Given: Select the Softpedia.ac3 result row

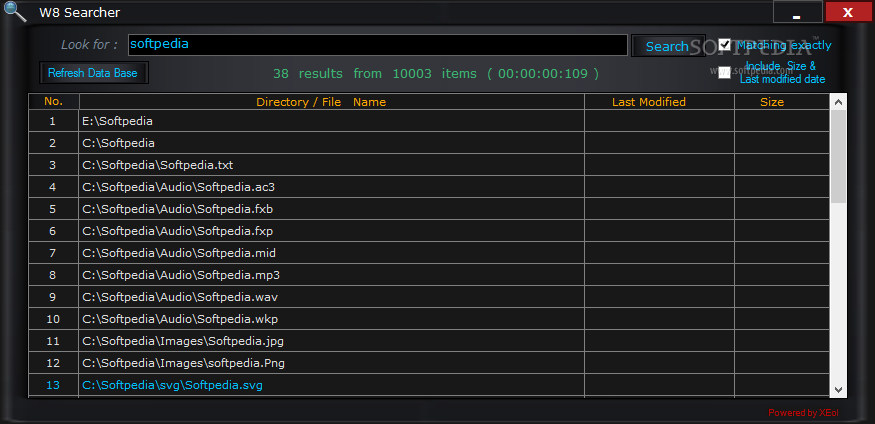Looking at the screenshot, I should [331, 187].
